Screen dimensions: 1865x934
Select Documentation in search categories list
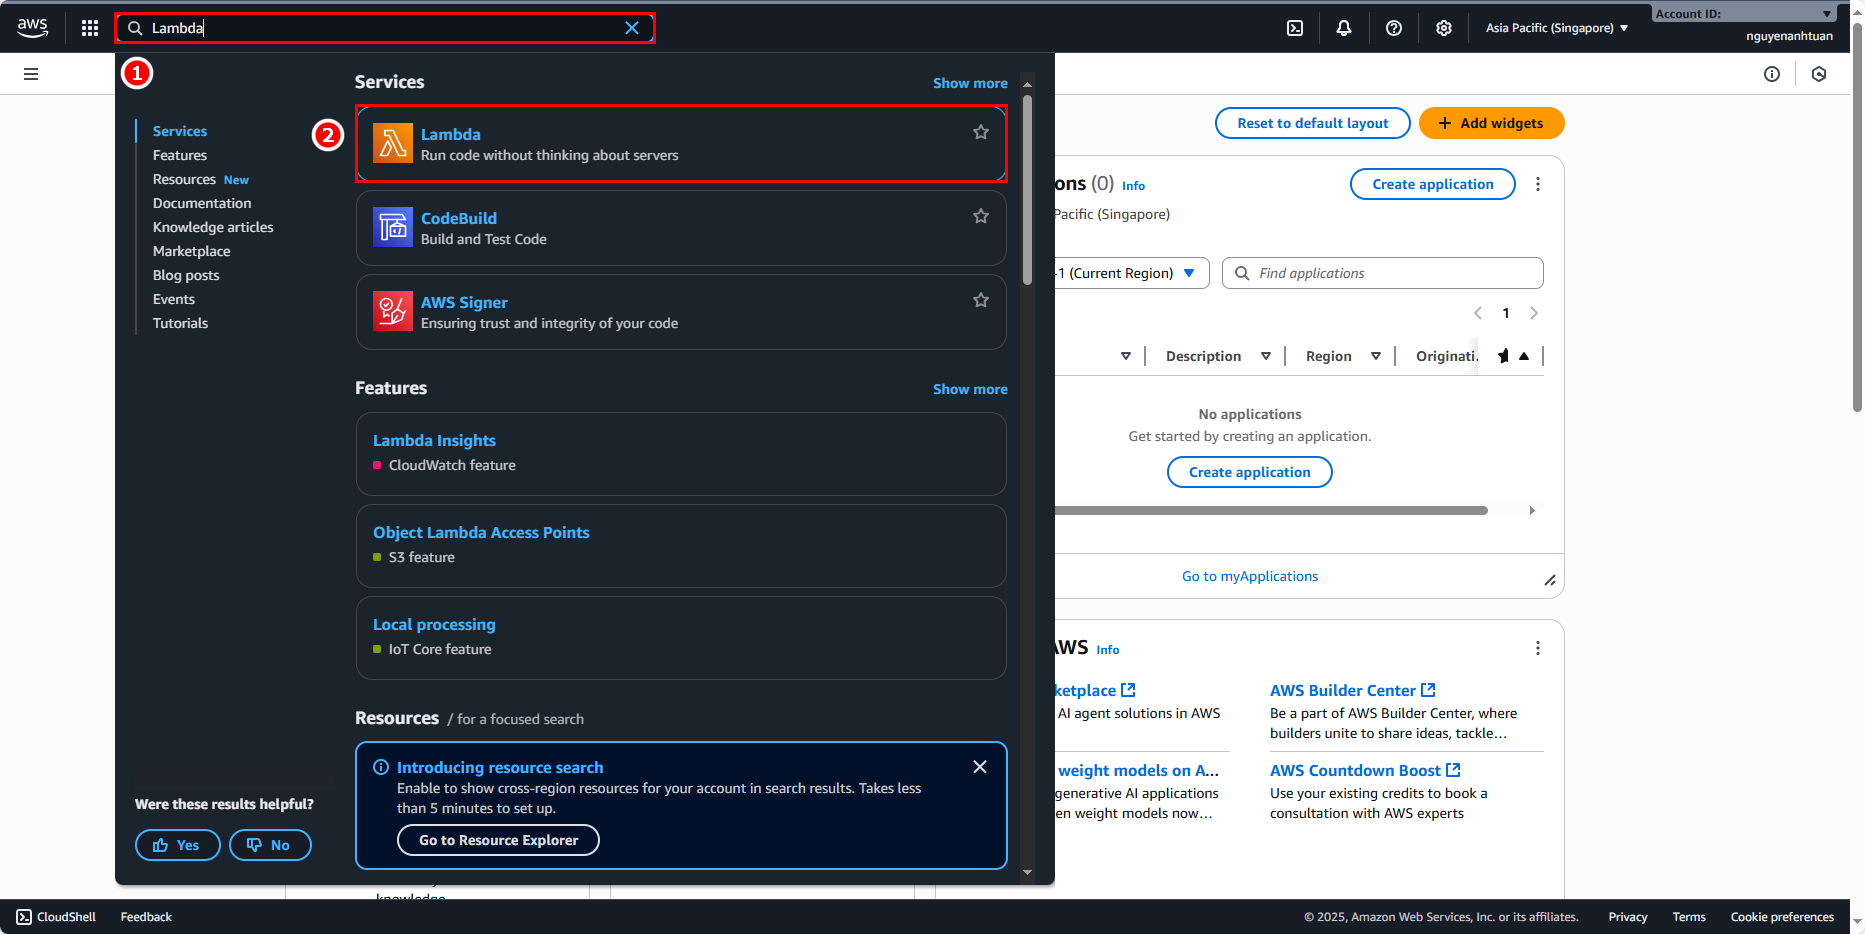pos(202,203)
